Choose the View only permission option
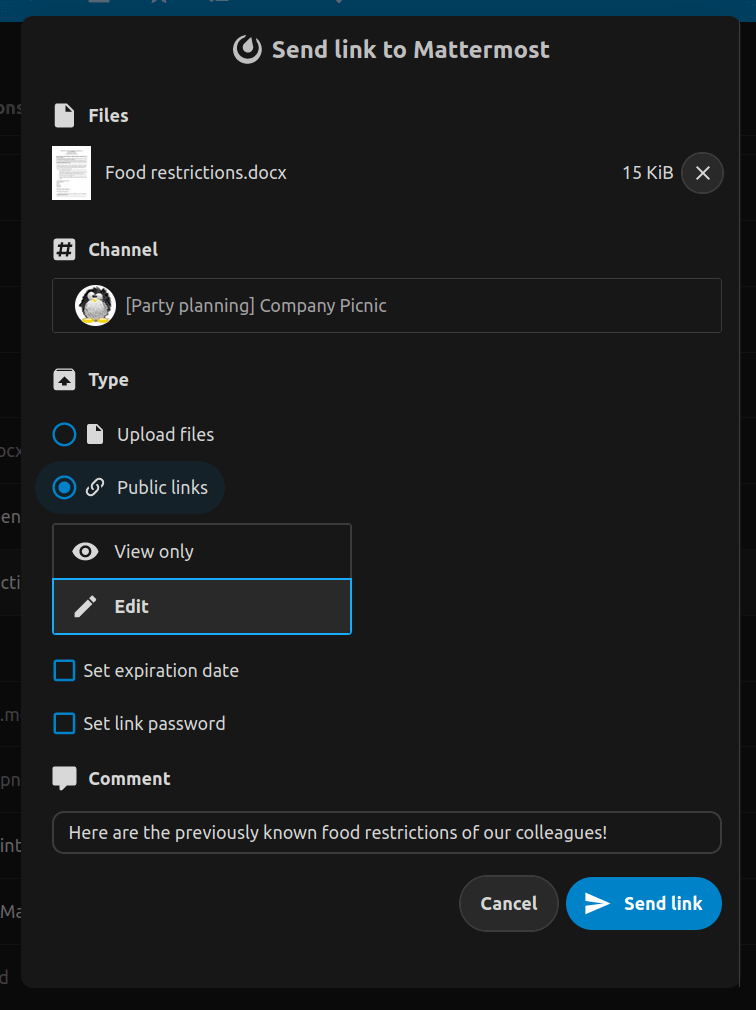The width and height of the screenshot is (756, 1010). click(x=201, y=551)
